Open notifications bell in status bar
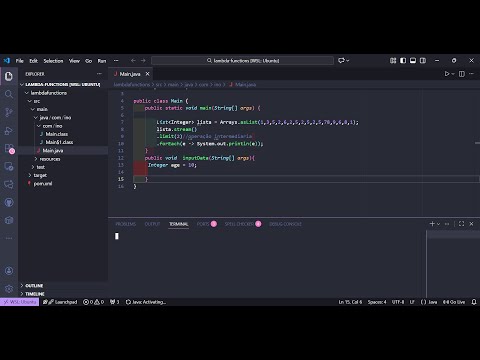The image size is (480, 360). [474, 302]
